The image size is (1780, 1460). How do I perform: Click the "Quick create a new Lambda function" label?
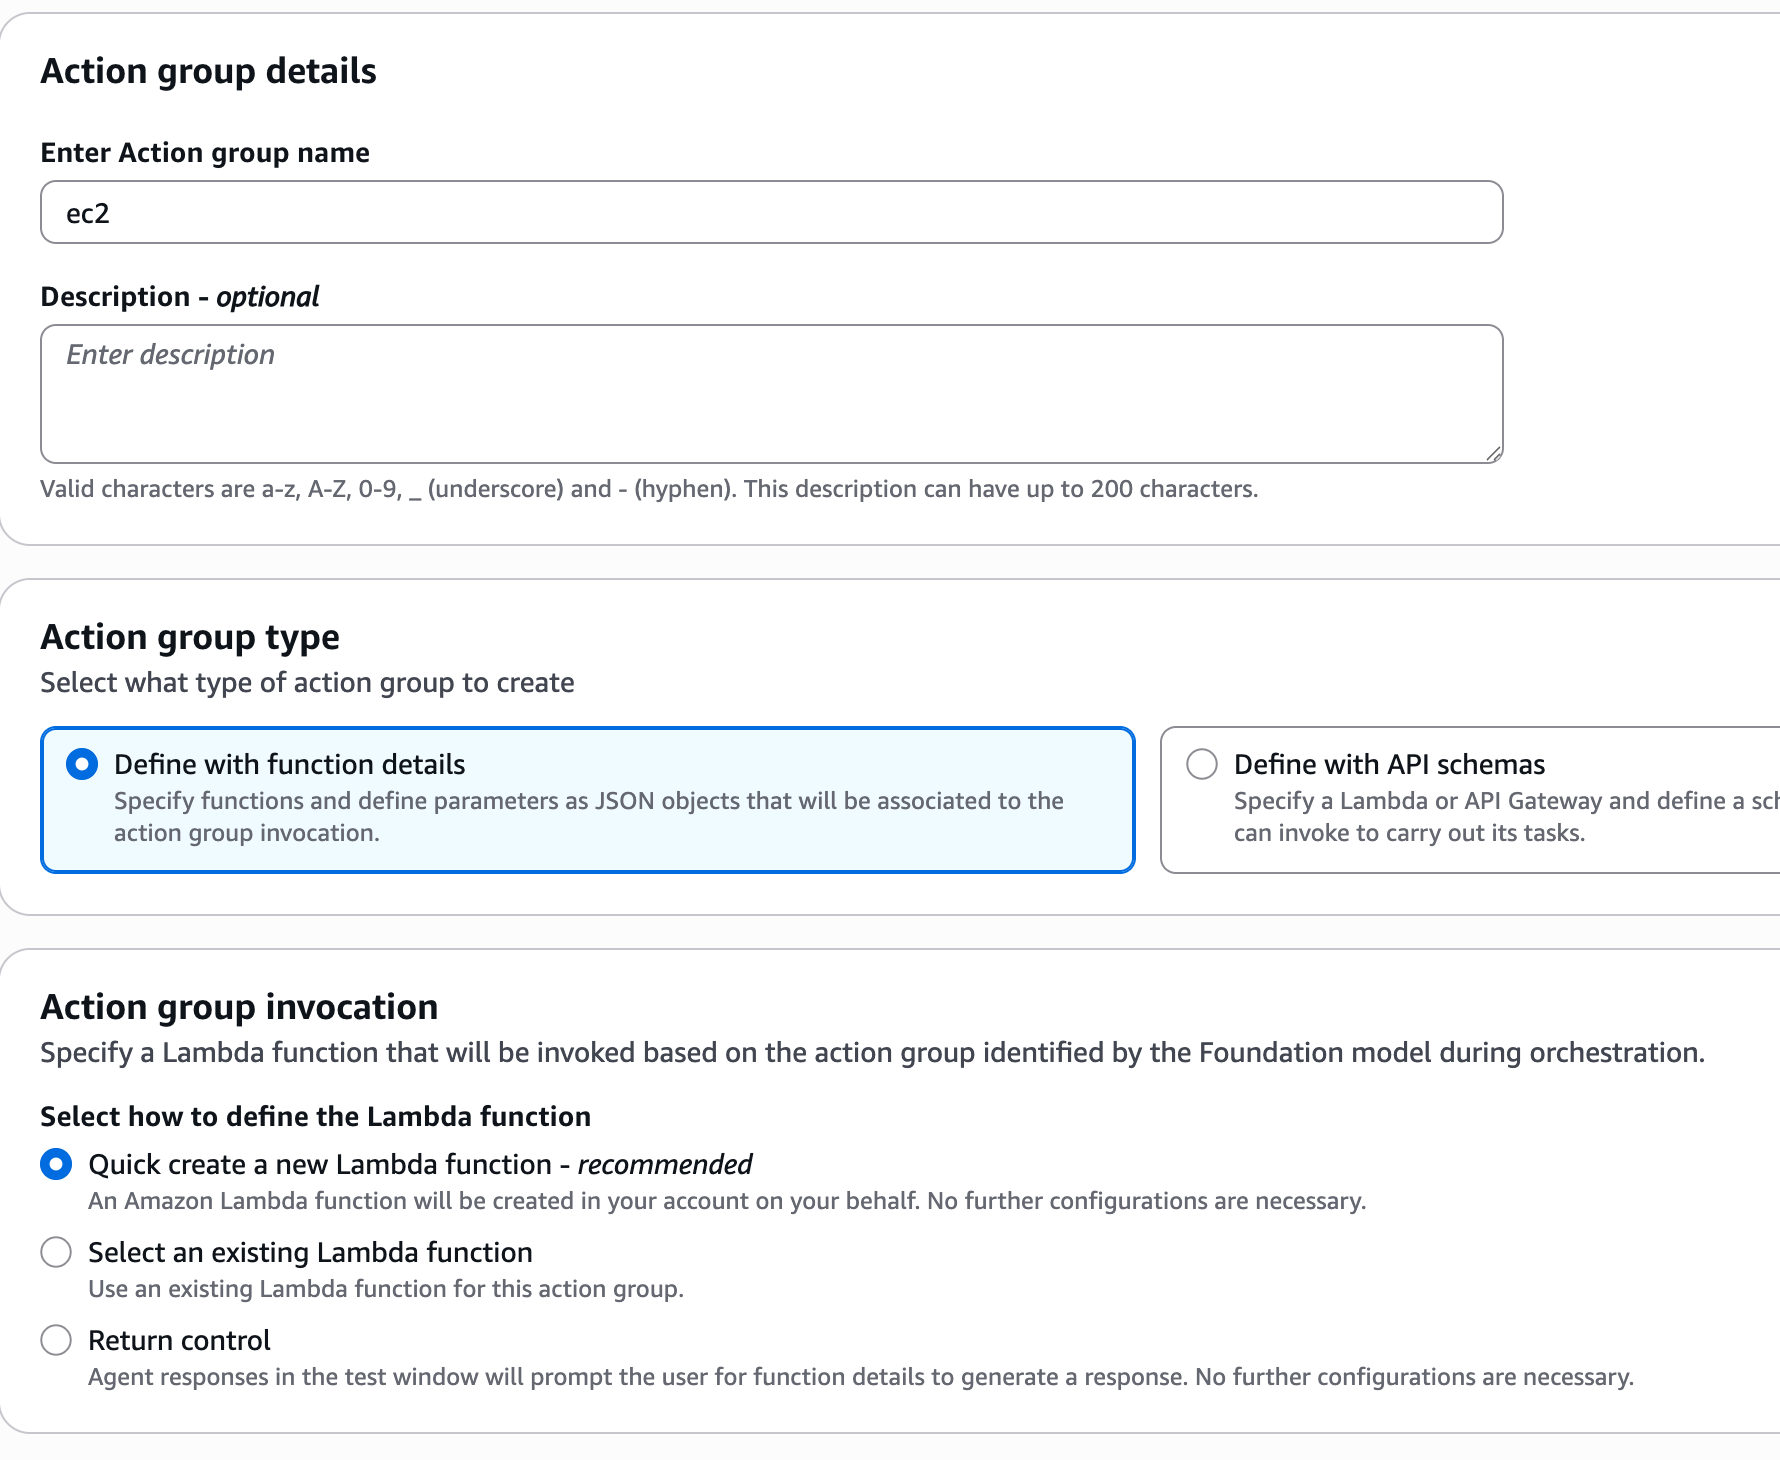[x=420, y=1165]
